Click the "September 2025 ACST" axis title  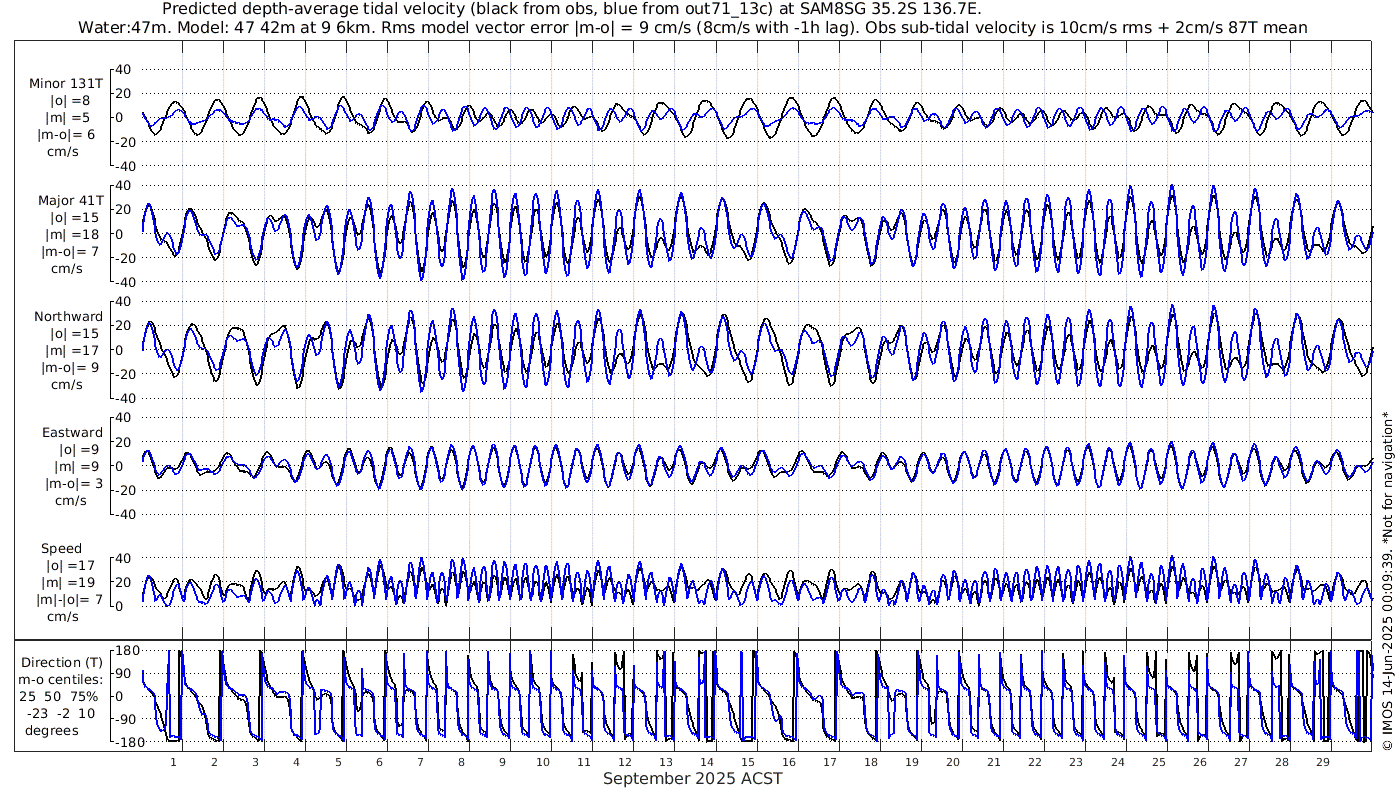[x=692, y=778]
